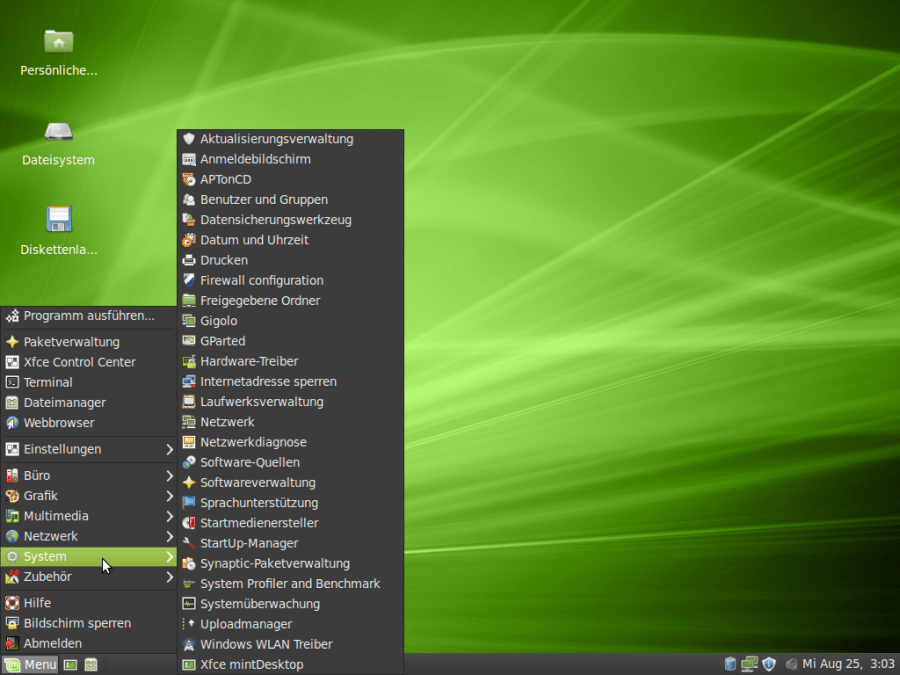
Task: Open the GParted partition editor icon
Action: click(189, 341)
